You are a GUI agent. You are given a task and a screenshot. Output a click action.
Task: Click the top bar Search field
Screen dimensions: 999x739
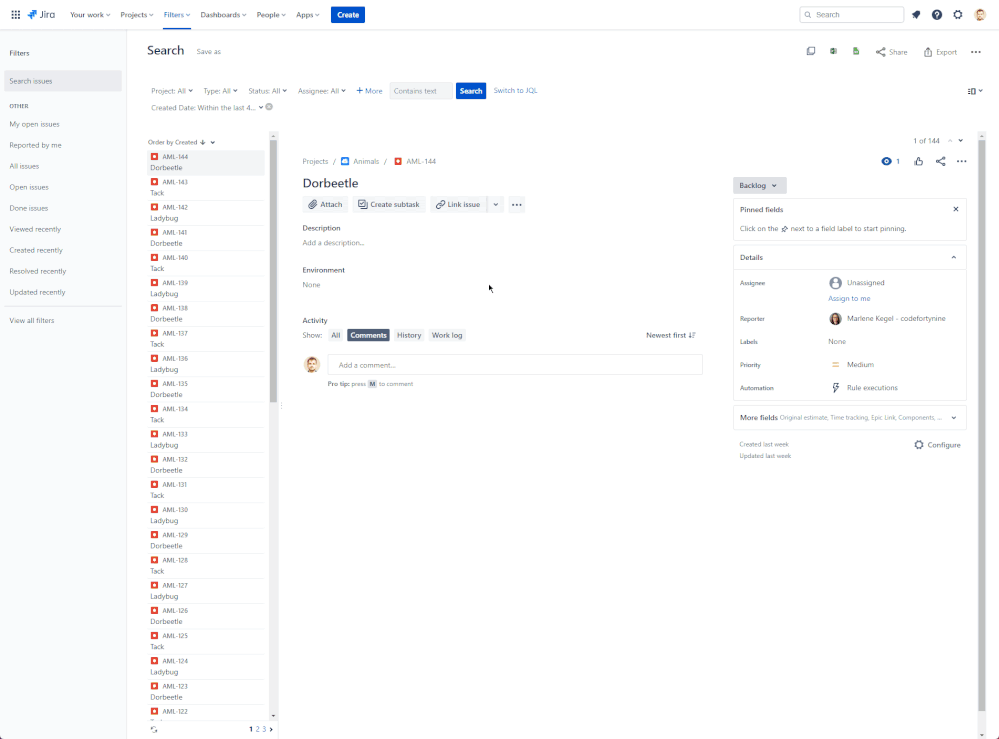pos(852,15)
